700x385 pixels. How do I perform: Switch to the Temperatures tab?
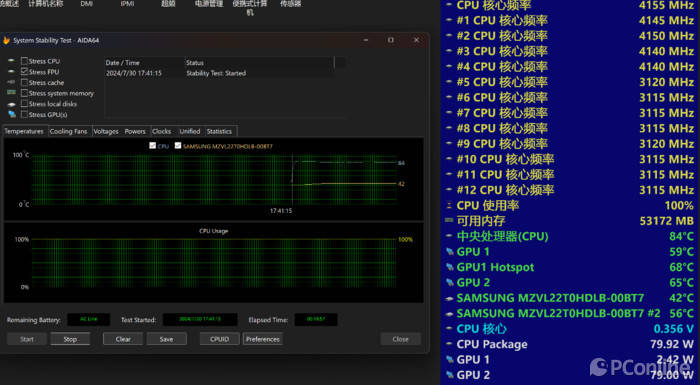point(24,131)
